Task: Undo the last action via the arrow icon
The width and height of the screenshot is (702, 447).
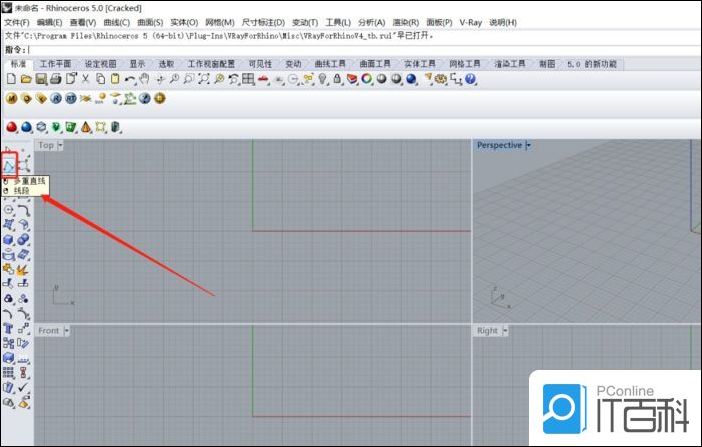Action: 130,79
